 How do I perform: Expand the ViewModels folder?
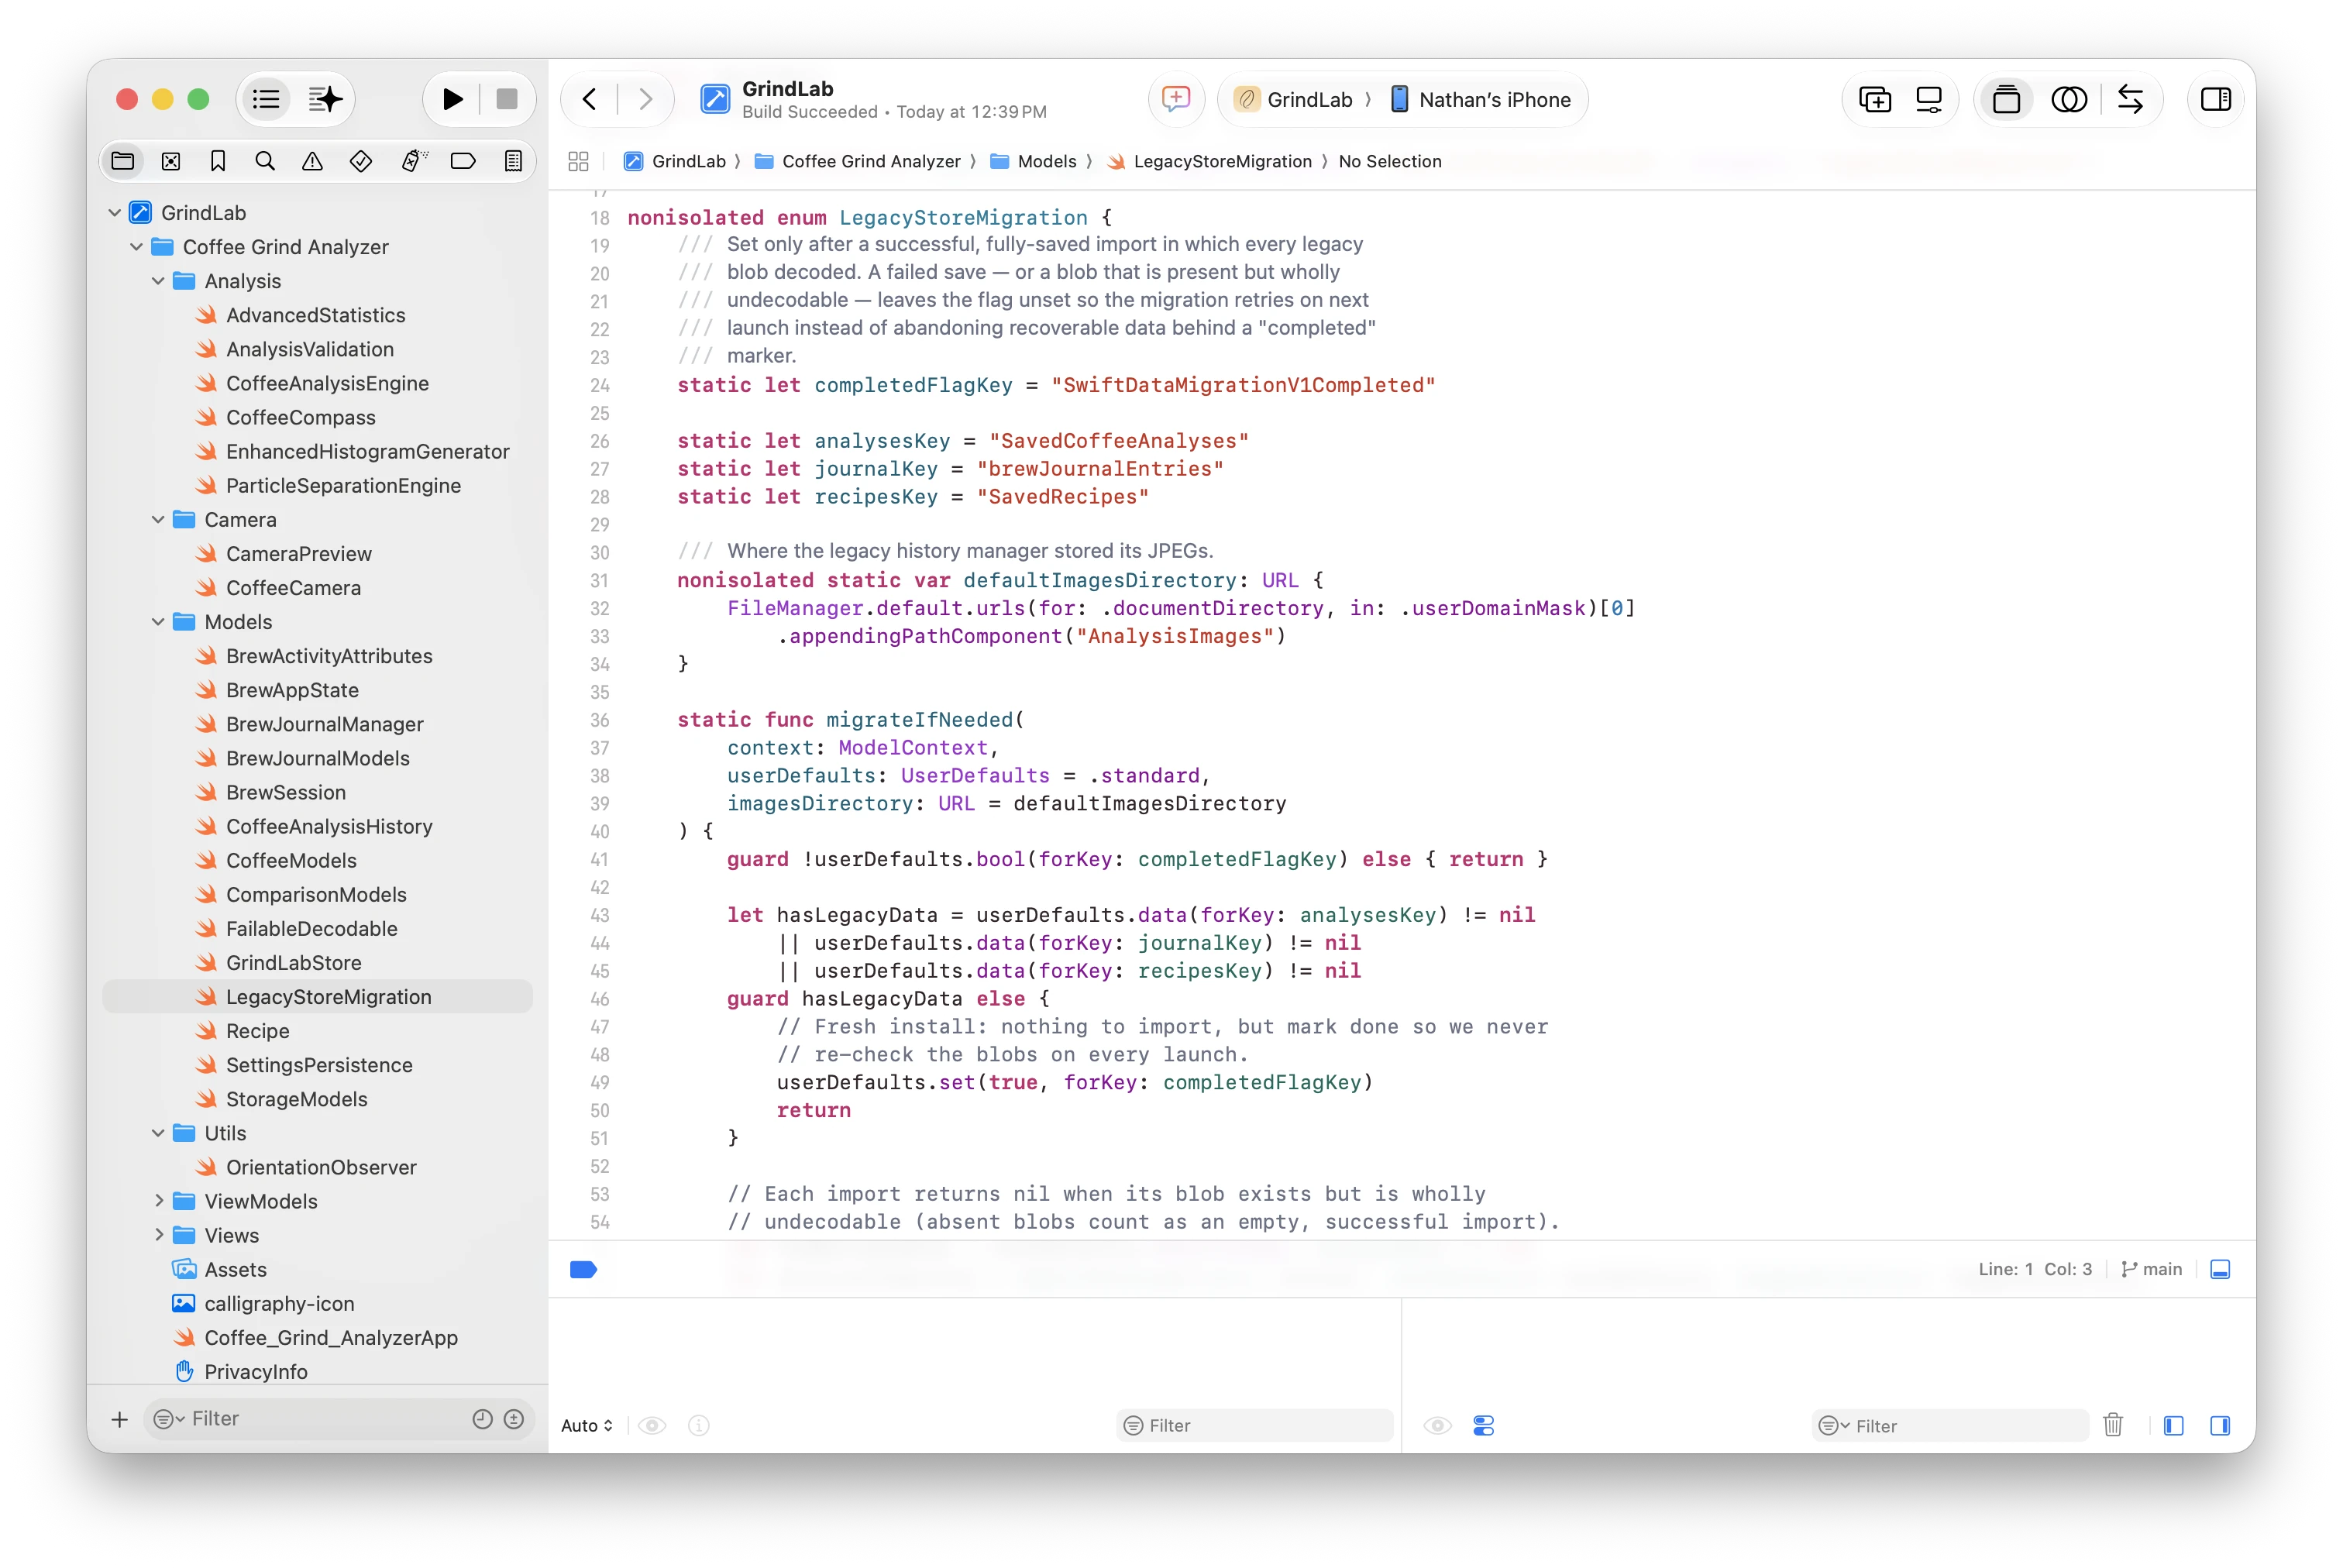tap(158, 1201)
